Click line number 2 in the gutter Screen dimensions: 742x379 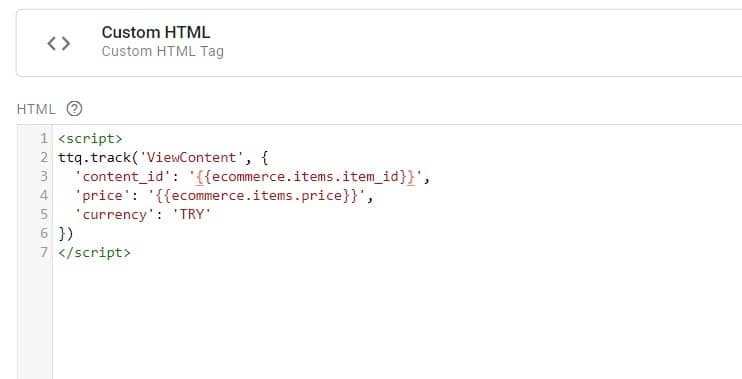click(x=44, y=158)
